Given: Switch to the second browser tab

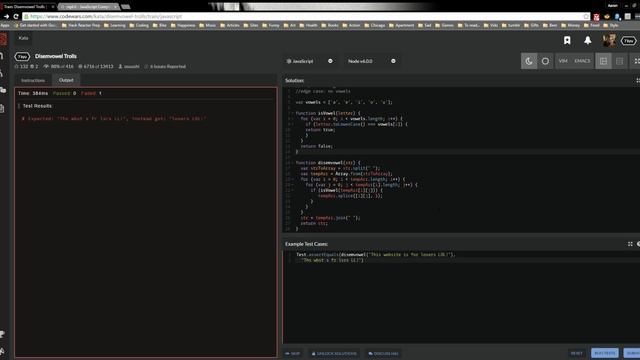Looking at the screenshot, I should coord(88,7).
